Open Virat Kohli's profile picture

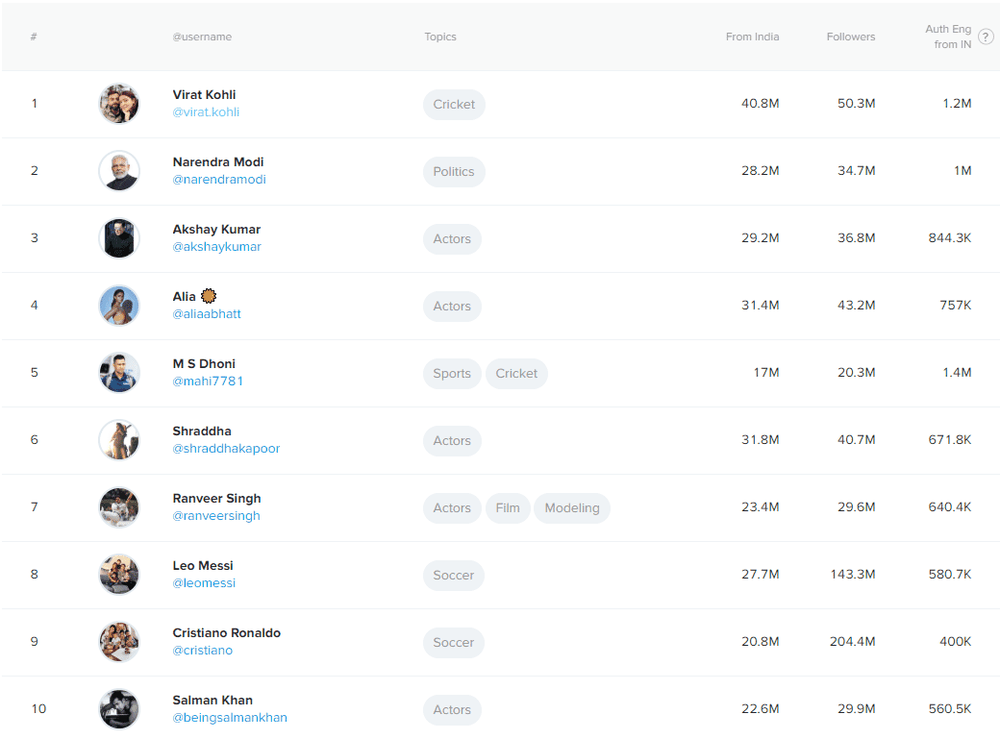119,104
